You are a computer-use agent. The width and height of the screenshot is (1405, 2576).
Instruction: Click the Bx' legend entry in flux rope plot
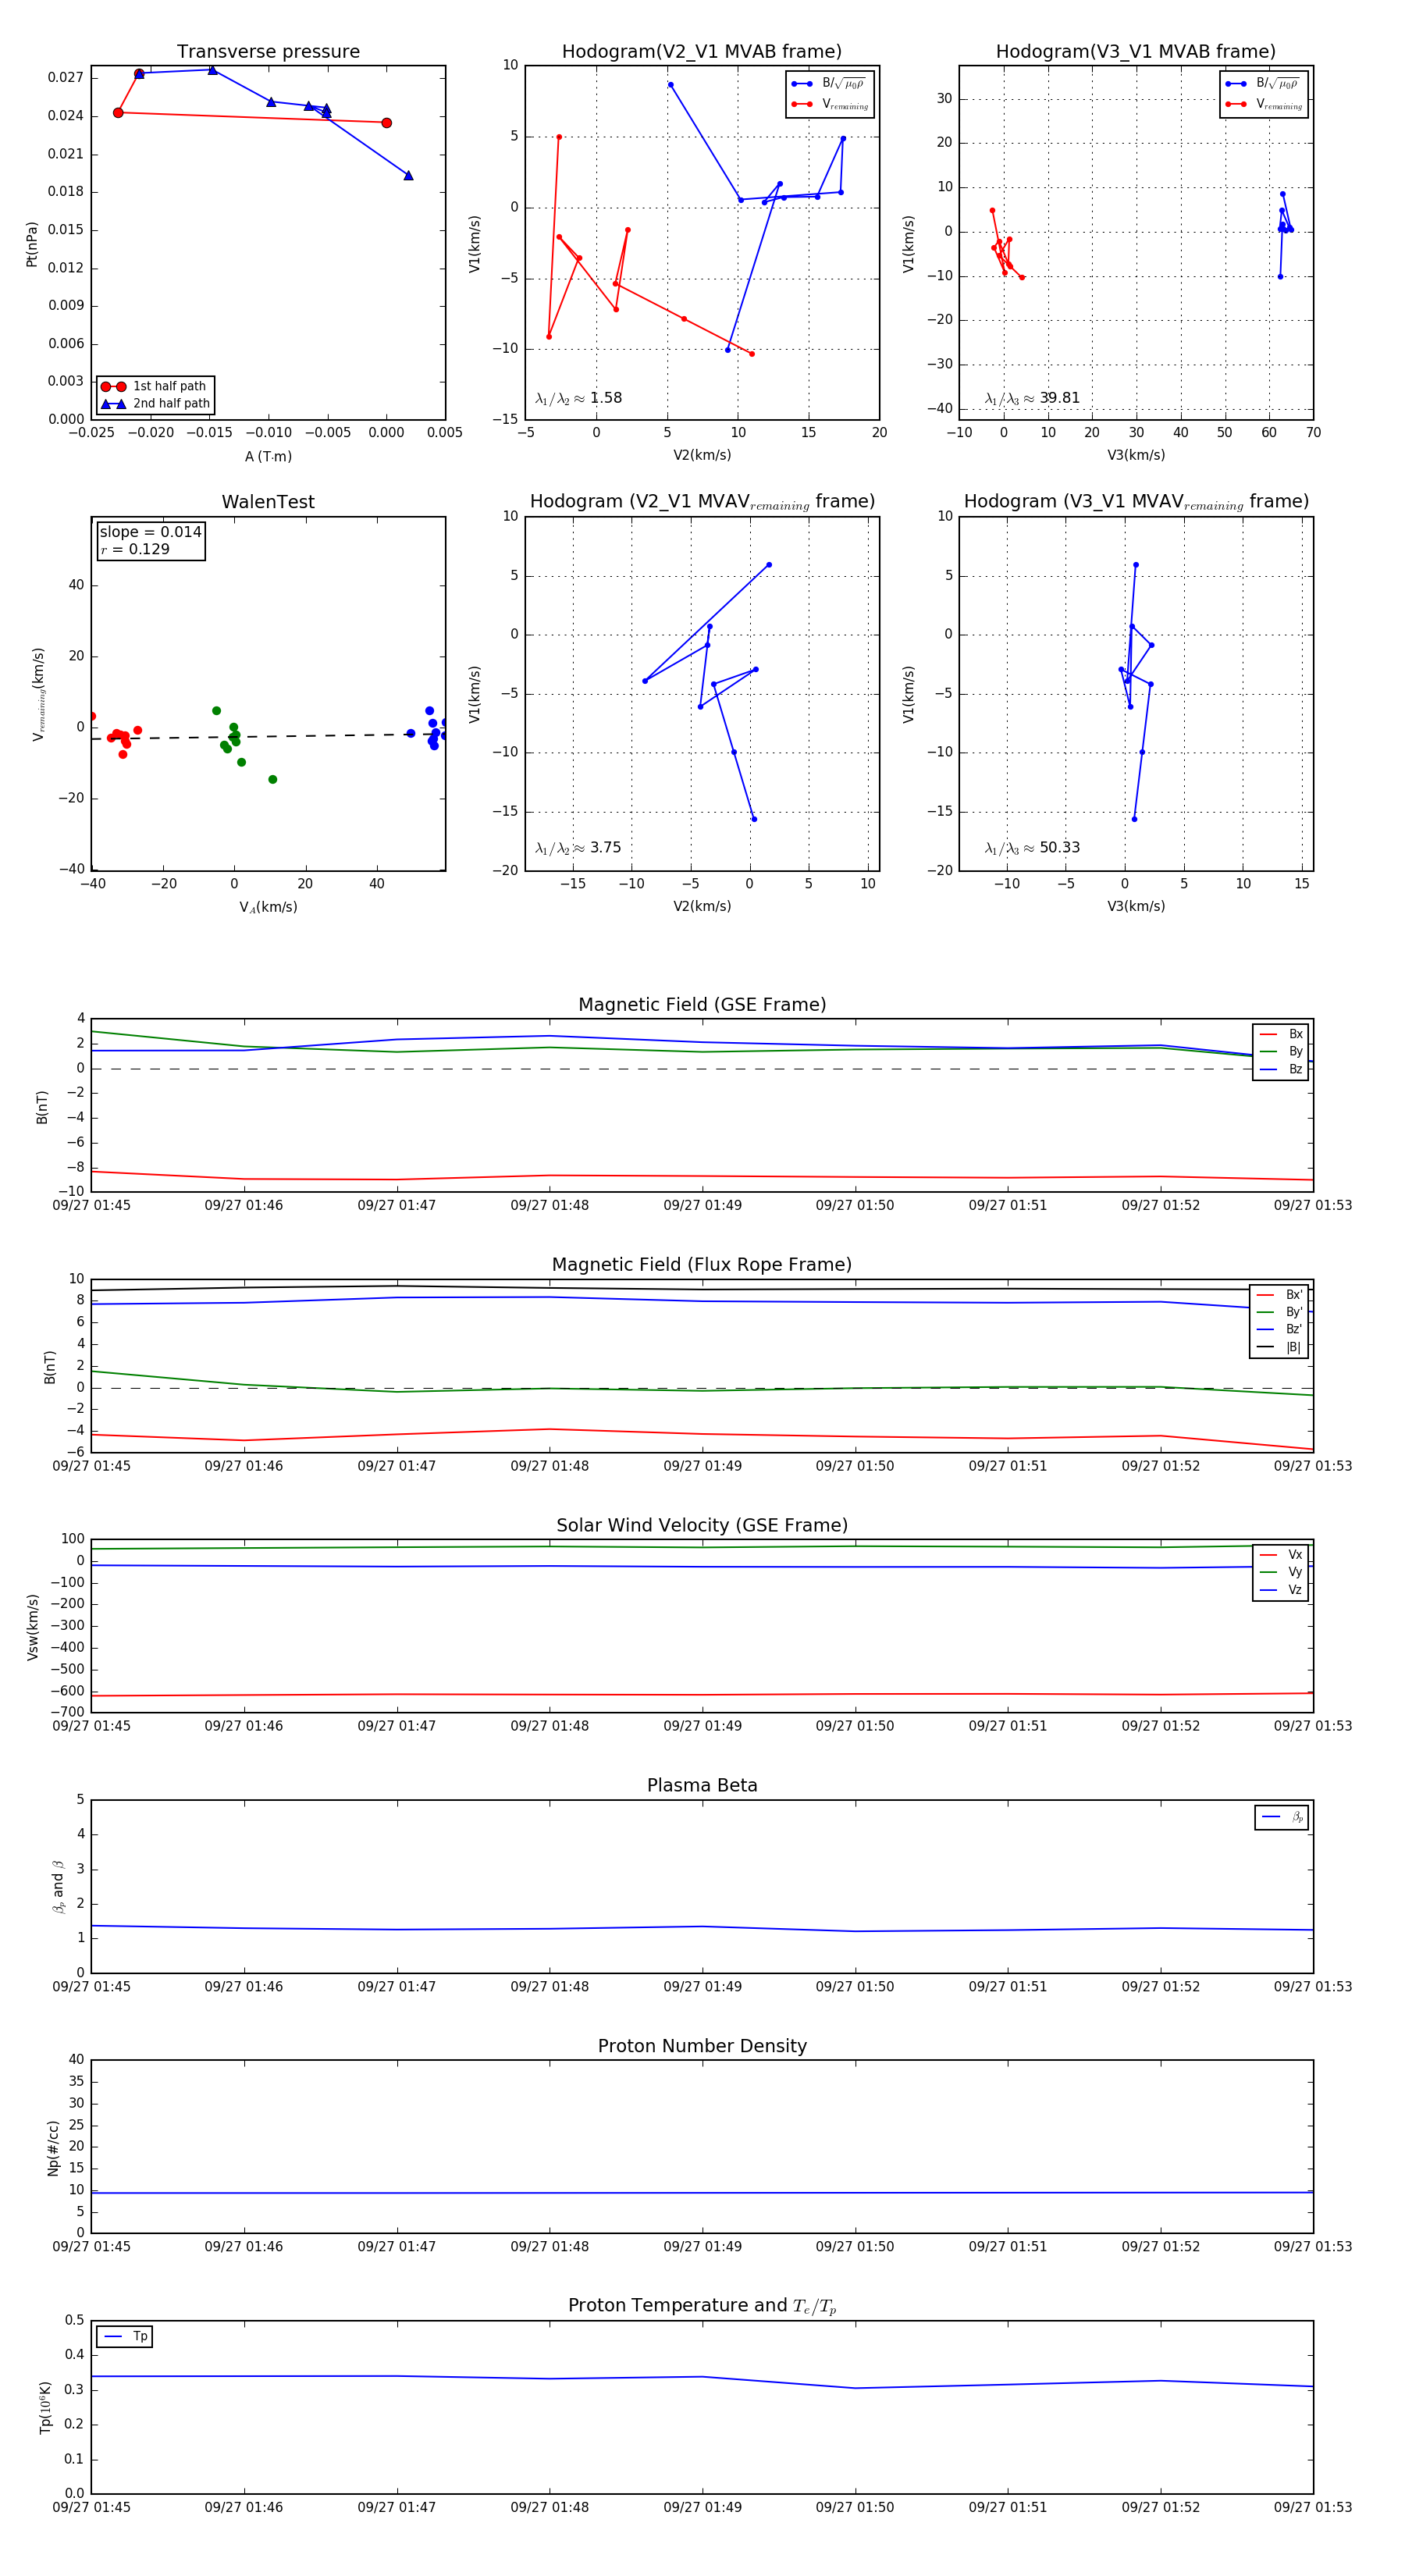[x=1280, y=1295]
